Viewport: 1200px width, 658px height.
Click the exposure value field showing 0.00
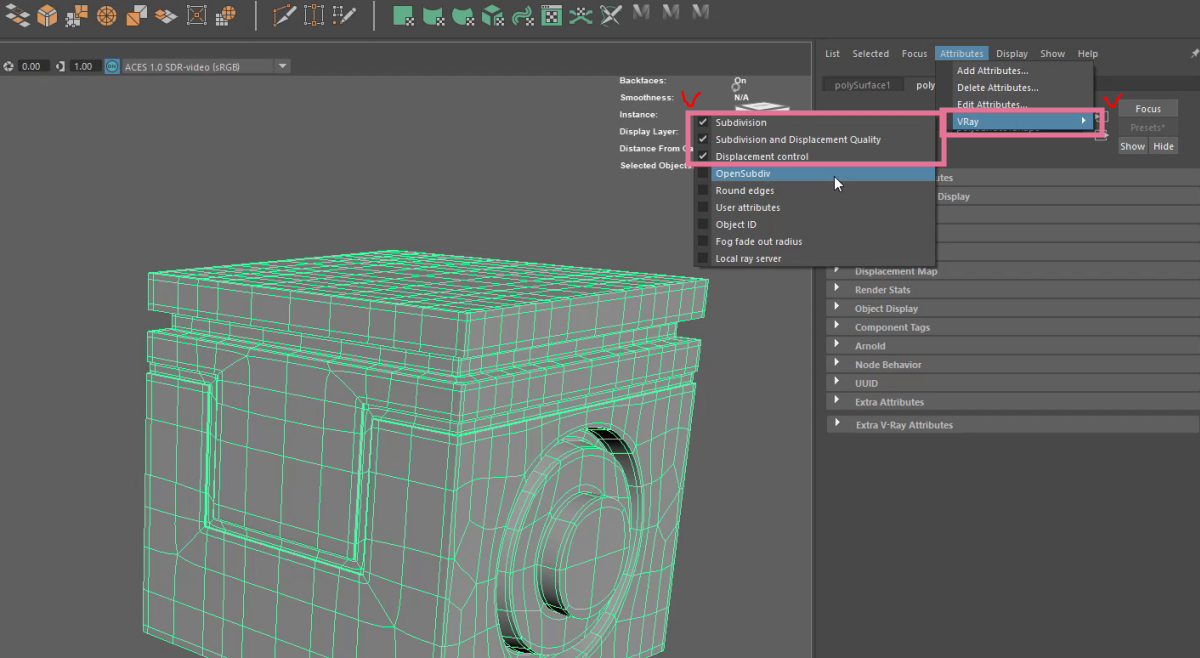point(31,66)
